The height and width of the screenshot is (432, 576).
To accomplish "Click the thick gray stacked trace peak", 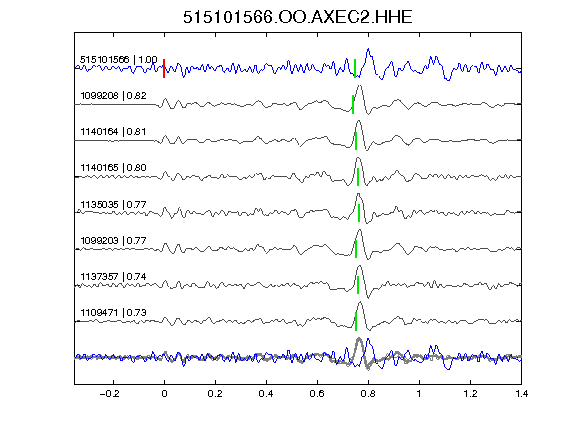I will tap(359, 340).
